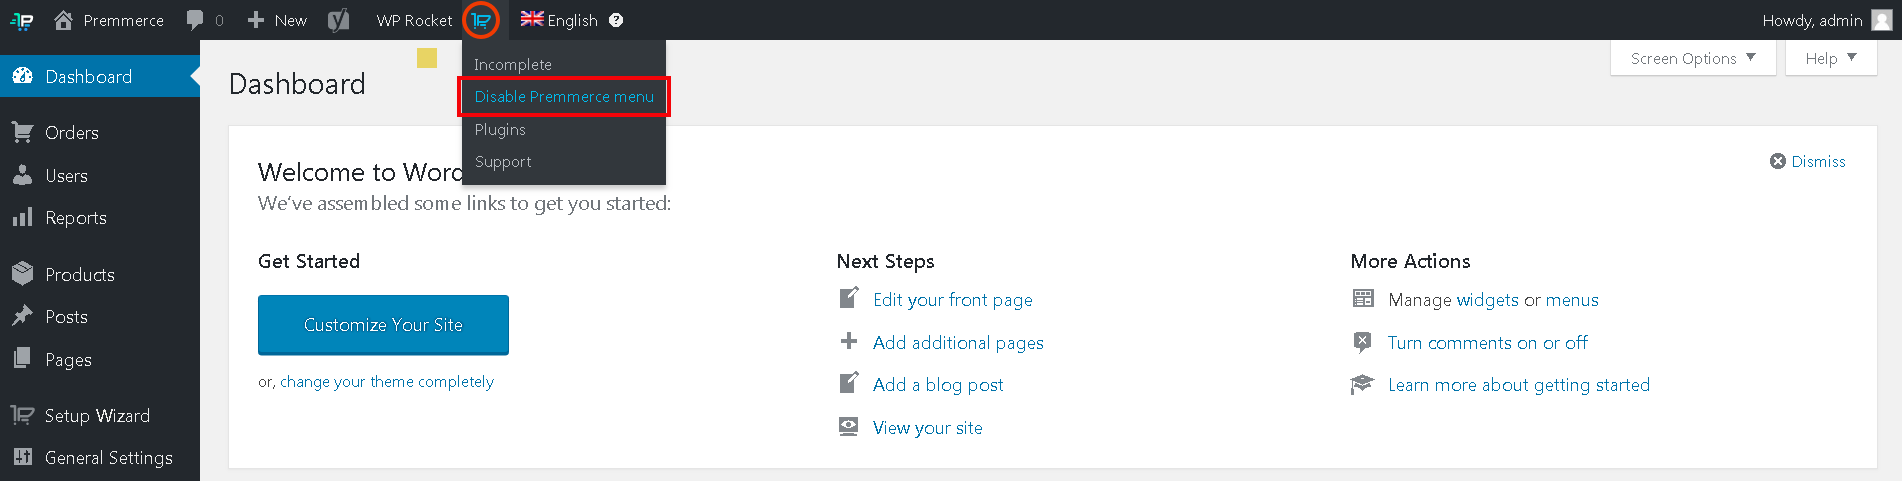Open the New content menu
Screen dimensions: 1902x481
[x=277, y=20]
